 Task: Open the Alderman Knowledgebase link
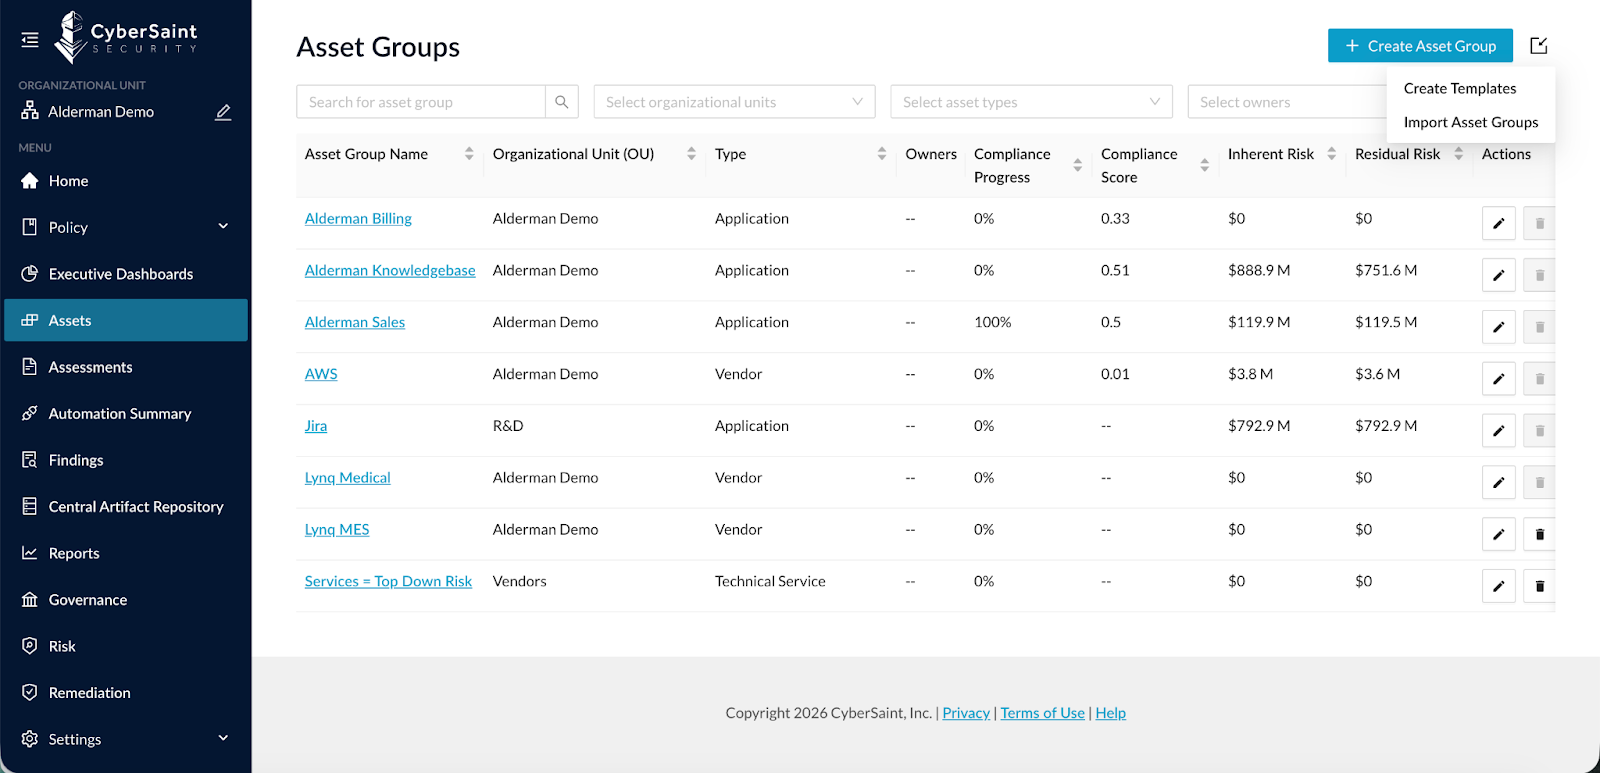pyautogui.click(x=390, y=270)
